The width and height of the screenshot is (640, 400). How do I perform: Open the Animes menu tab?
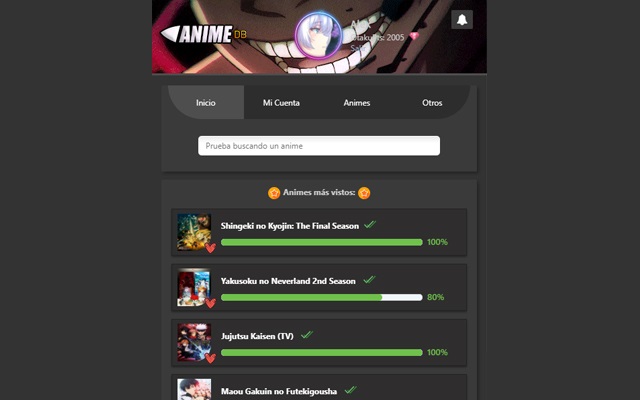pos(357,102)
